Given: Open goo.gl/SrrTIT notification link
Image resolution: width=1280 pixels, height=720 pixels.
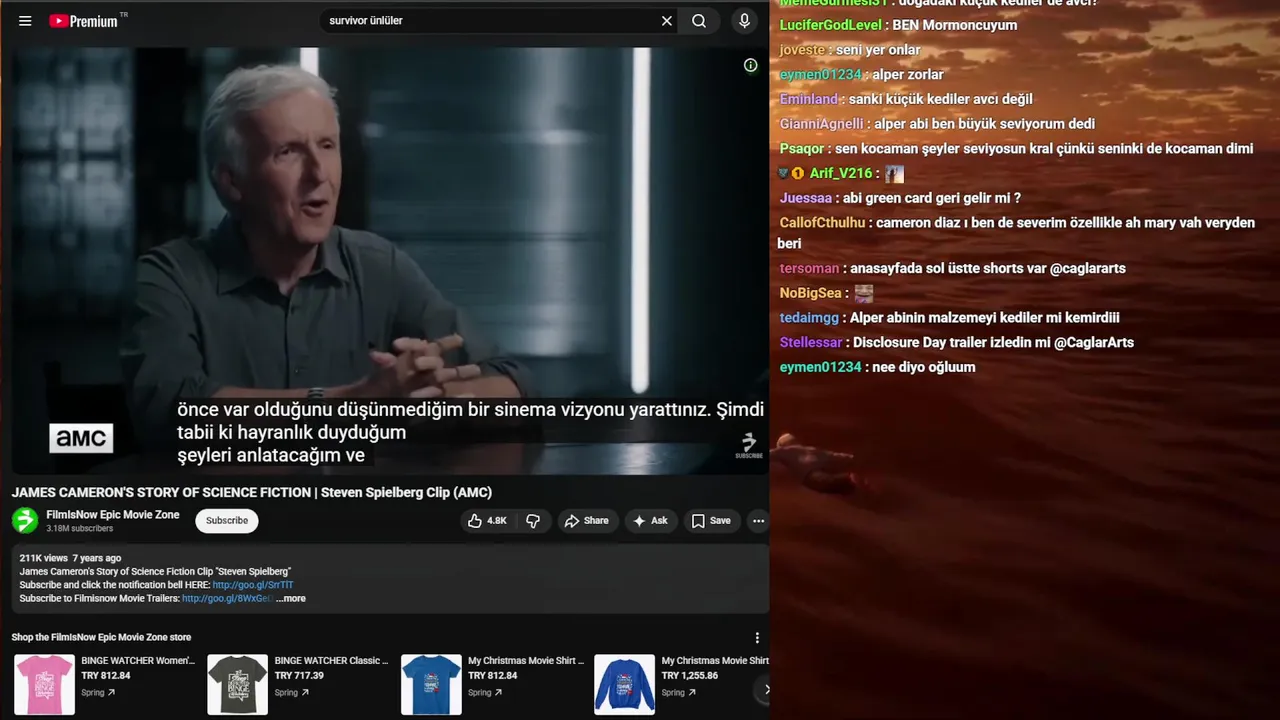Looking at the screenshot, I should [253, 585].
